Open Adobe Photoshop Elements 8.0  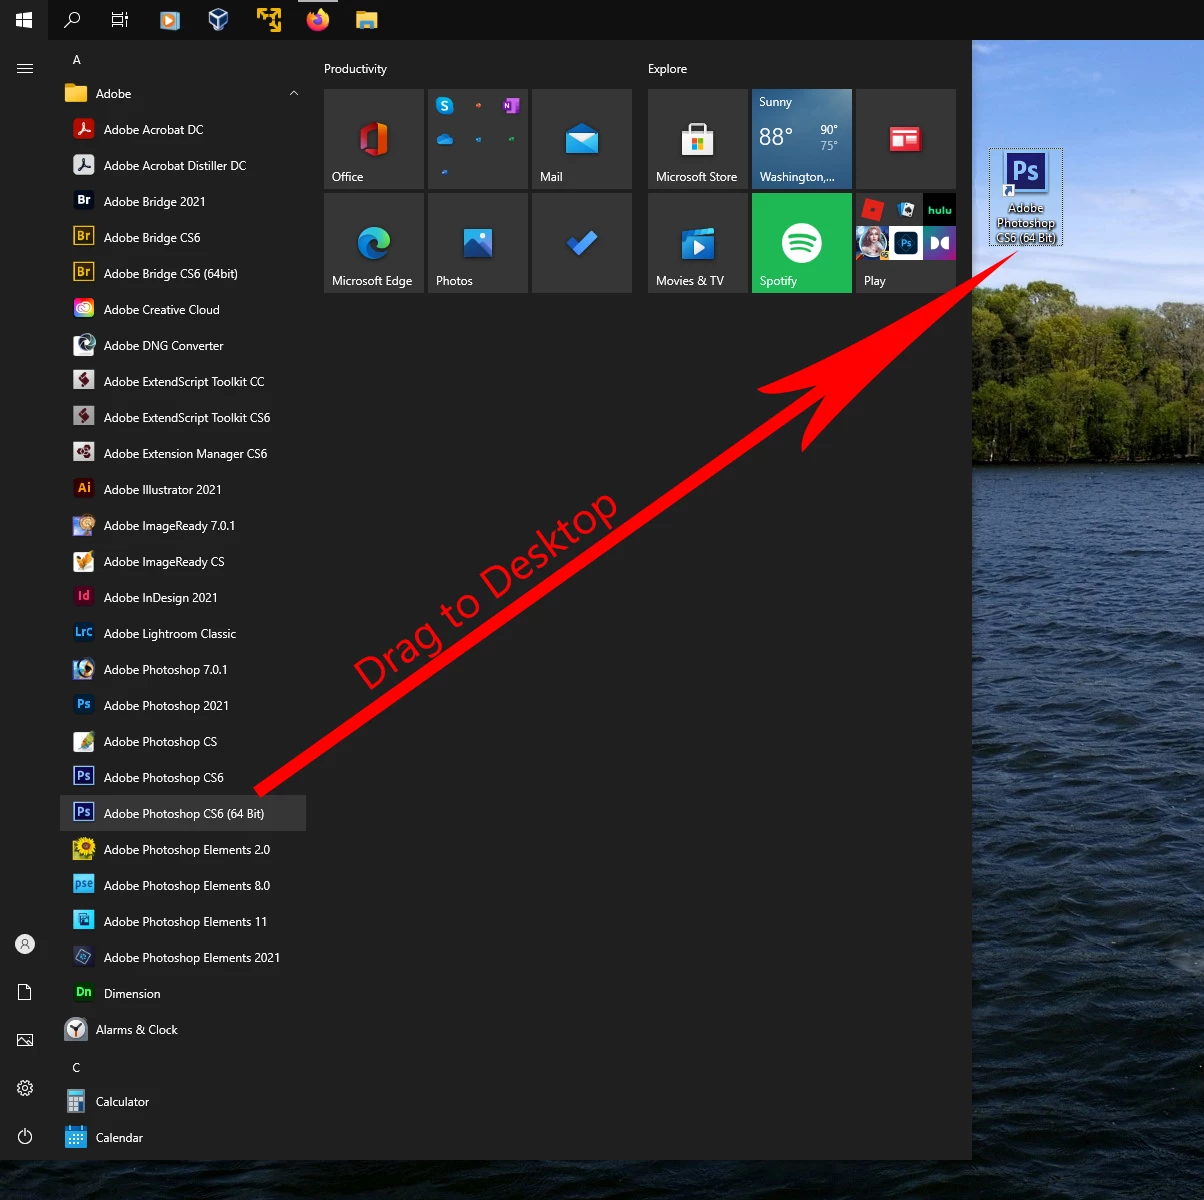click(x=183, y=886)
